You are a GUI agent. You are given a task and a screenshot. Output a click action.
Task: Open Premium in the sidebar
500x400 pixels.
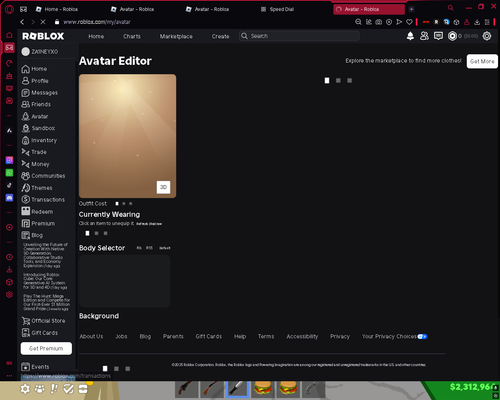38,223
